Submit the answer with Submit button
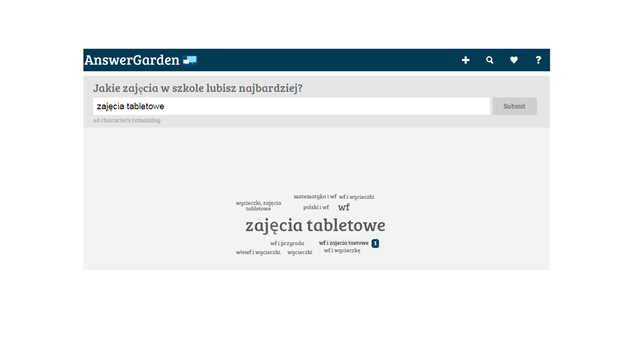640x360 pixels. pos(514,106)
